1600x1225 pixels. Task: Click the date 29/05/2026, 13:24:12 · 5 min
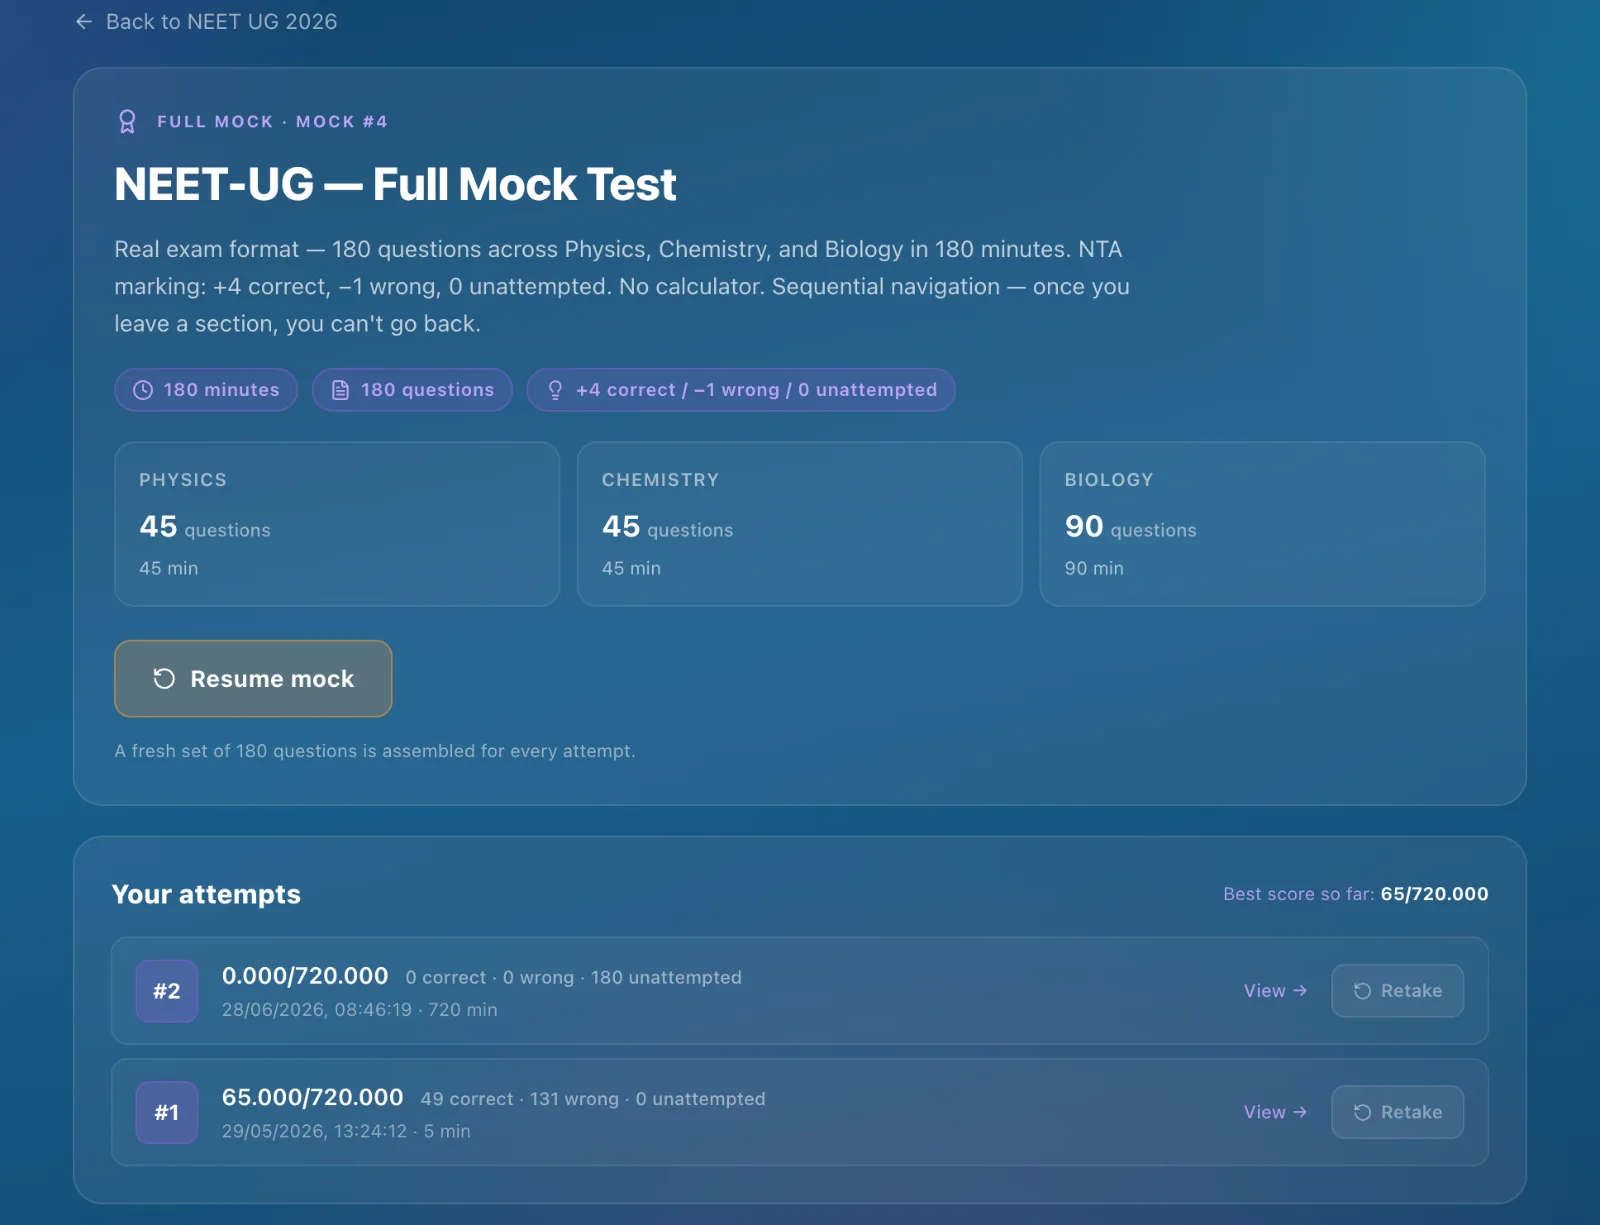coord(346,1131)
